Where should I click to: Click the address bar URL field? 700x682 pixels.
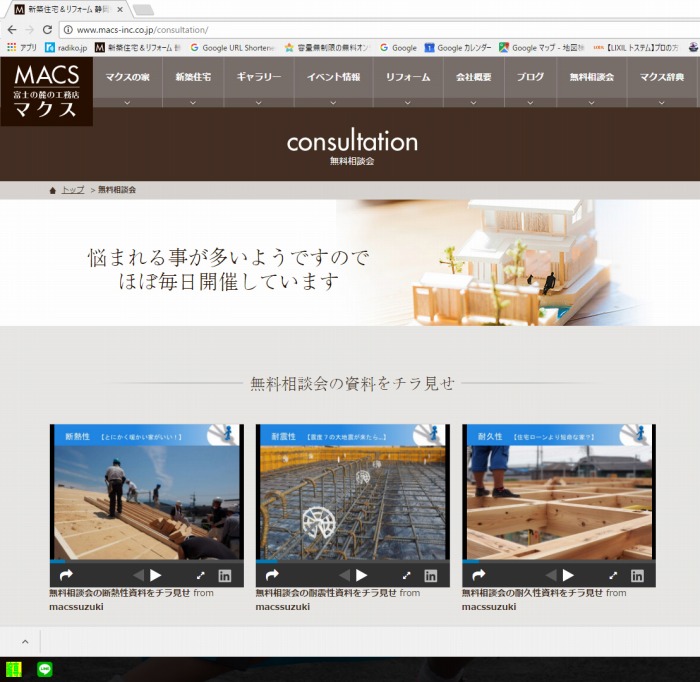click(379, 30)
